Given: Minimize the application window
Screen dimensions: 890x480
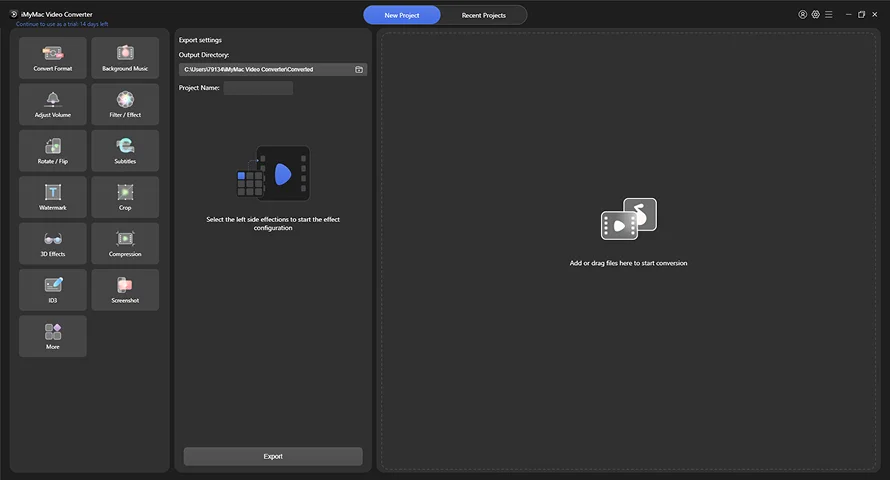Looking at the screenshot, I should (x=849, y=15).
